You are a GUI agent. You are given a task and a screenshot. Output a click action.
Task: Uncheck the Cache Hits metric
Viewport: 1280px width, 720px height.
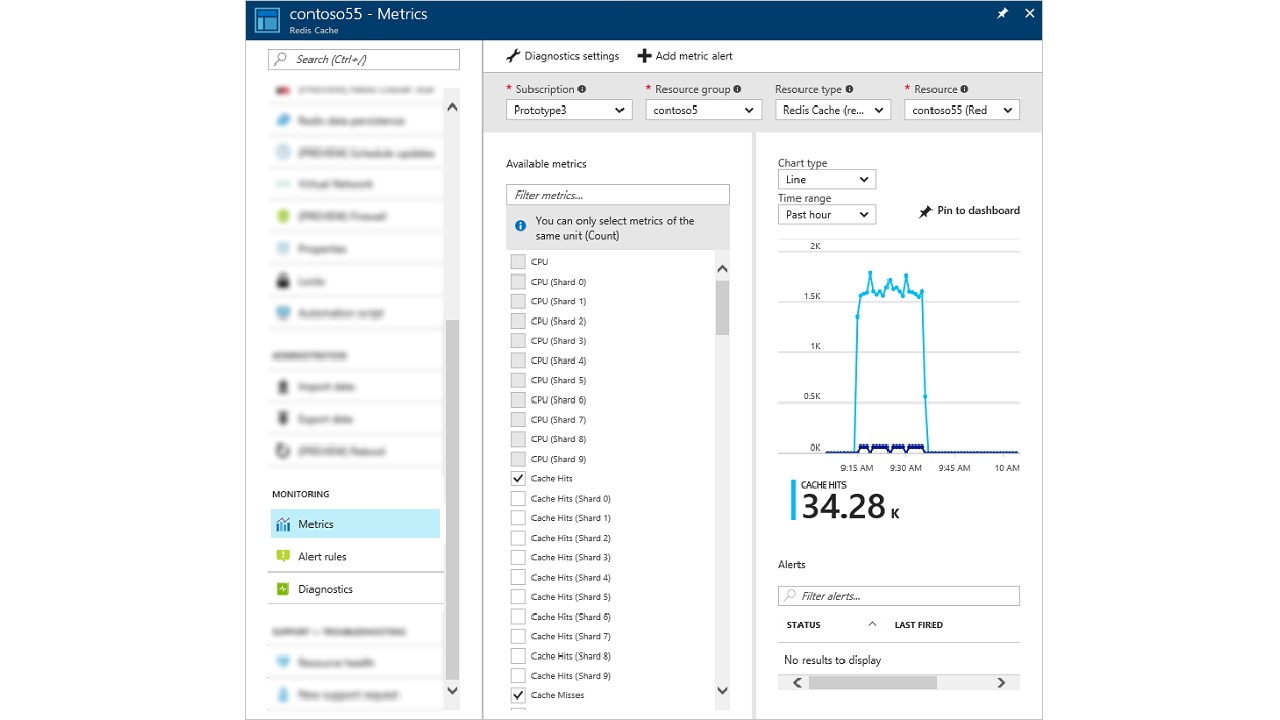click(518, 478)
